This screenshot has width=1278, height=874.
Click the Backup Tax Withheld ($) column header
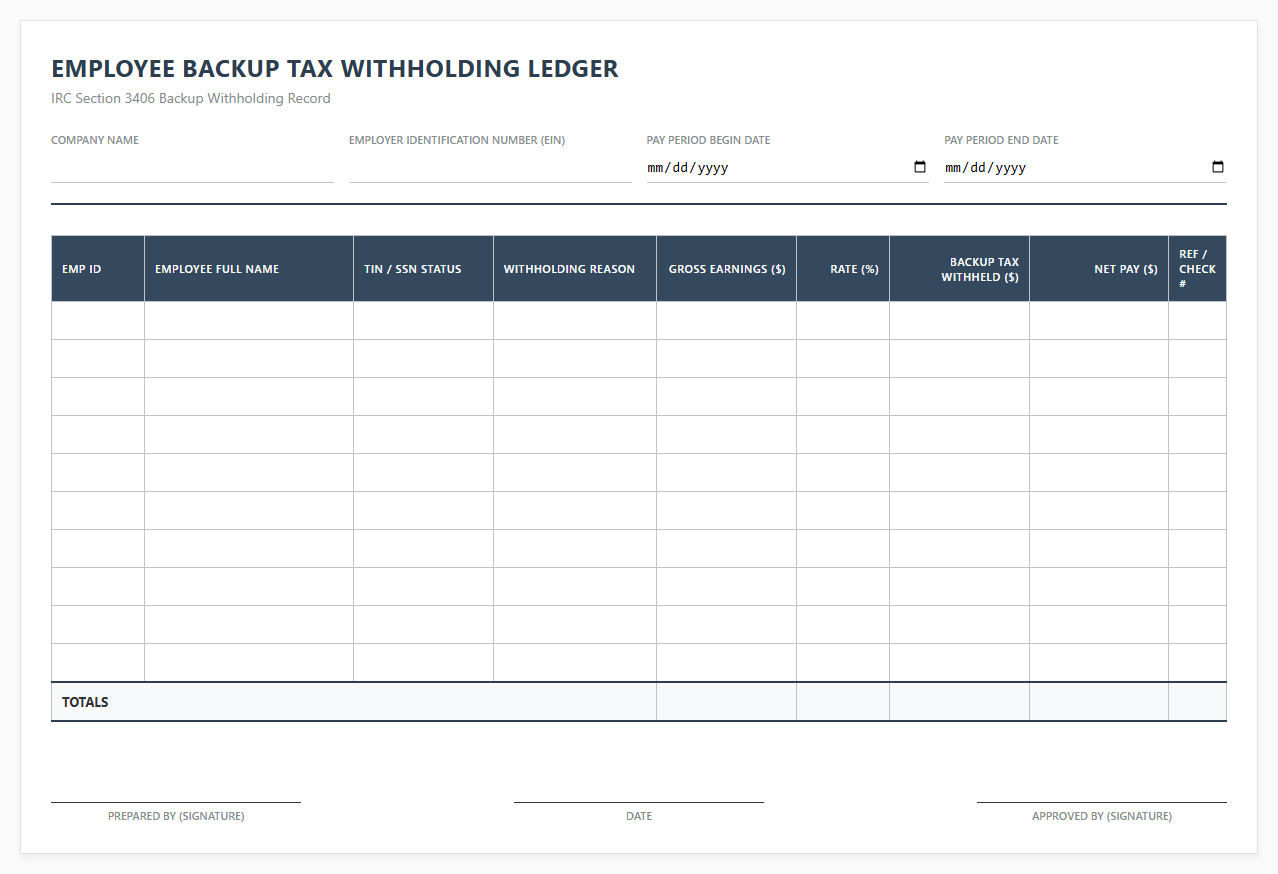click(x=960, y=269)
